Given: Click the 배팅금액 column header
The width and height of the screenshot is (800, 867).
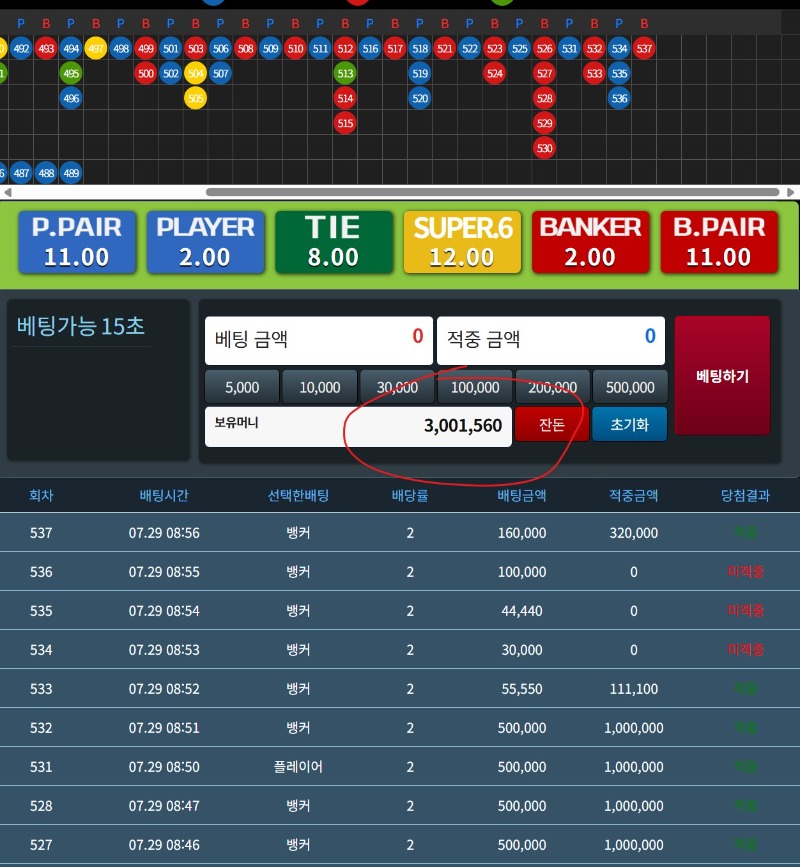Looking at the screenshot, I should coord(522,495).
